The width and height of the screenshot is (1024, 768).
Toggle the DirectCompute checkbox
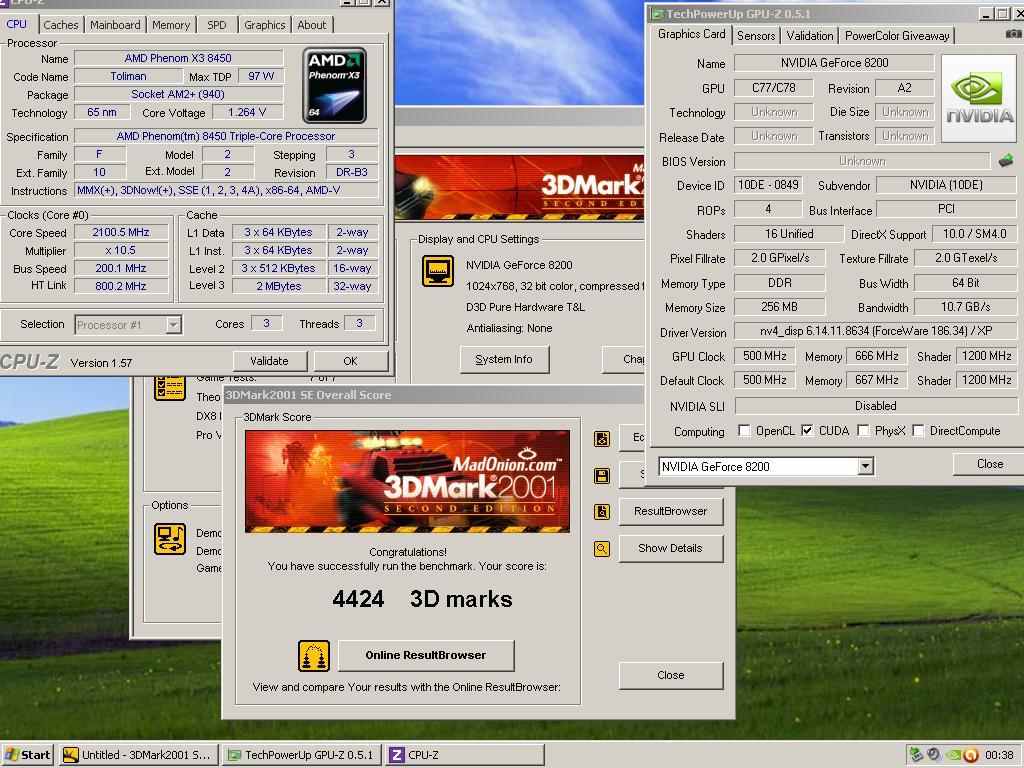pos(918,430)
